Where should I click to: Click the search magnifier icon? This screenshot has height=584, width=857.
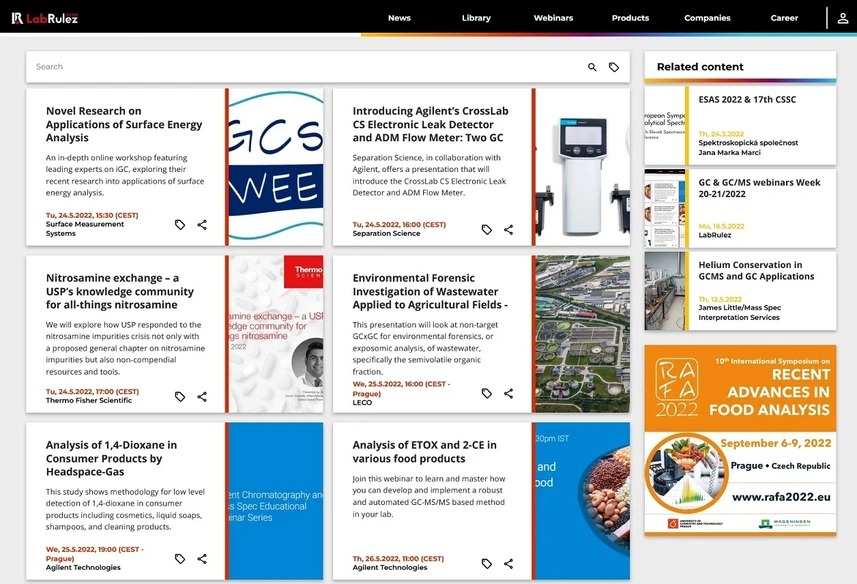[592, 67]
